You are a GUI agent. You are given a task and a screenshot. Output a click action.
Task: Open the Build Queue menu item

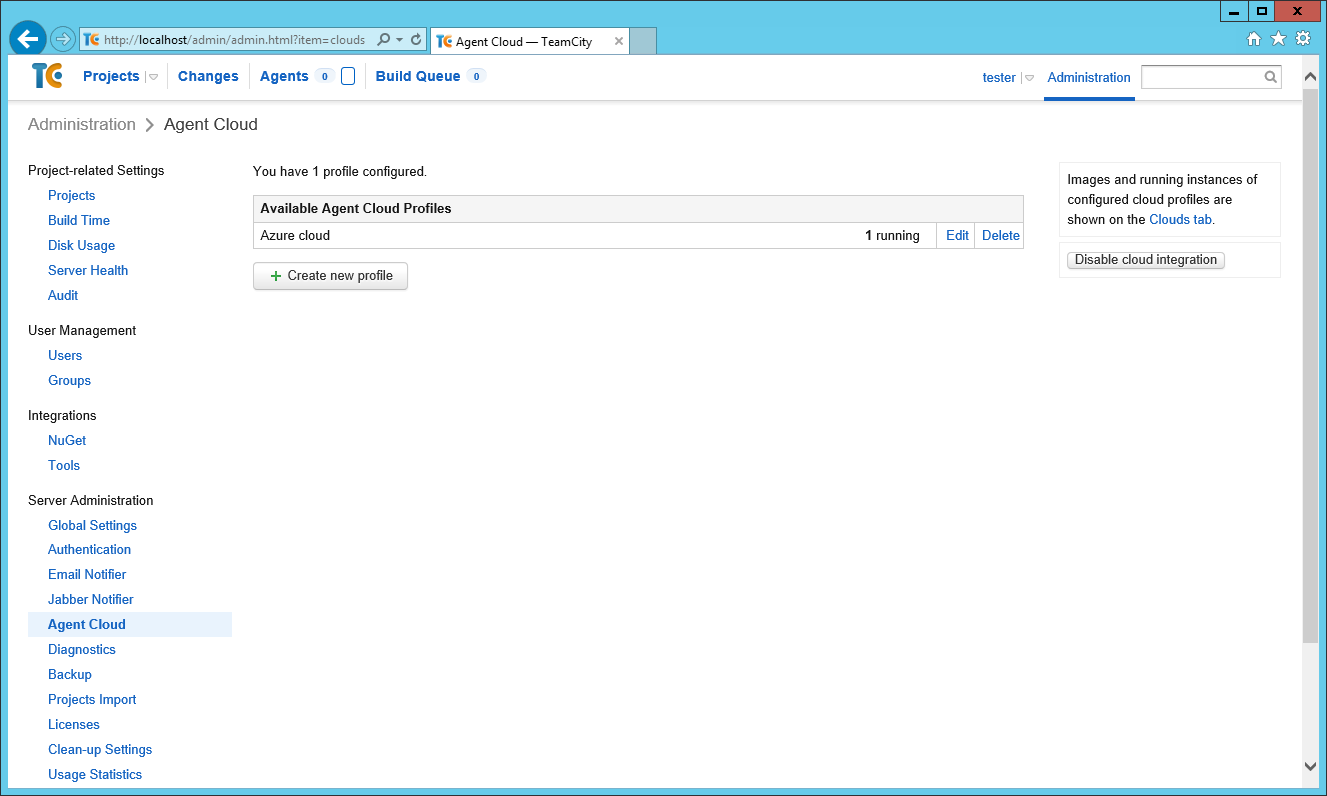pos(418,76)
